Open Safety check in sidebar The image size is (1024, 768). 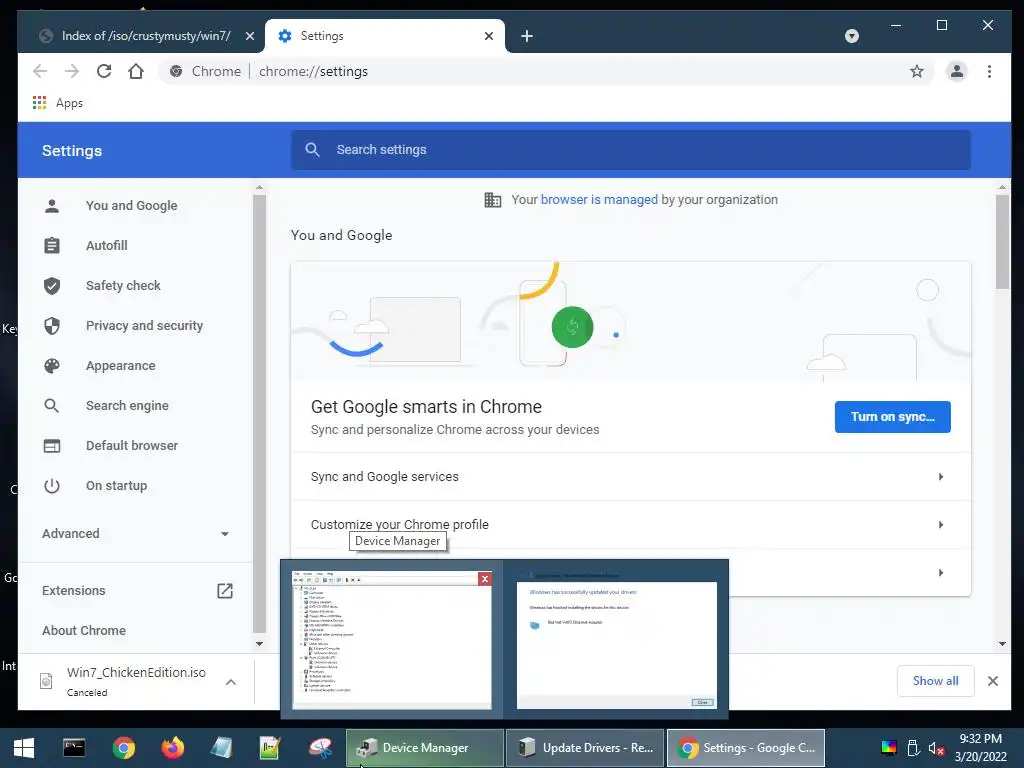tap(123, 285)
